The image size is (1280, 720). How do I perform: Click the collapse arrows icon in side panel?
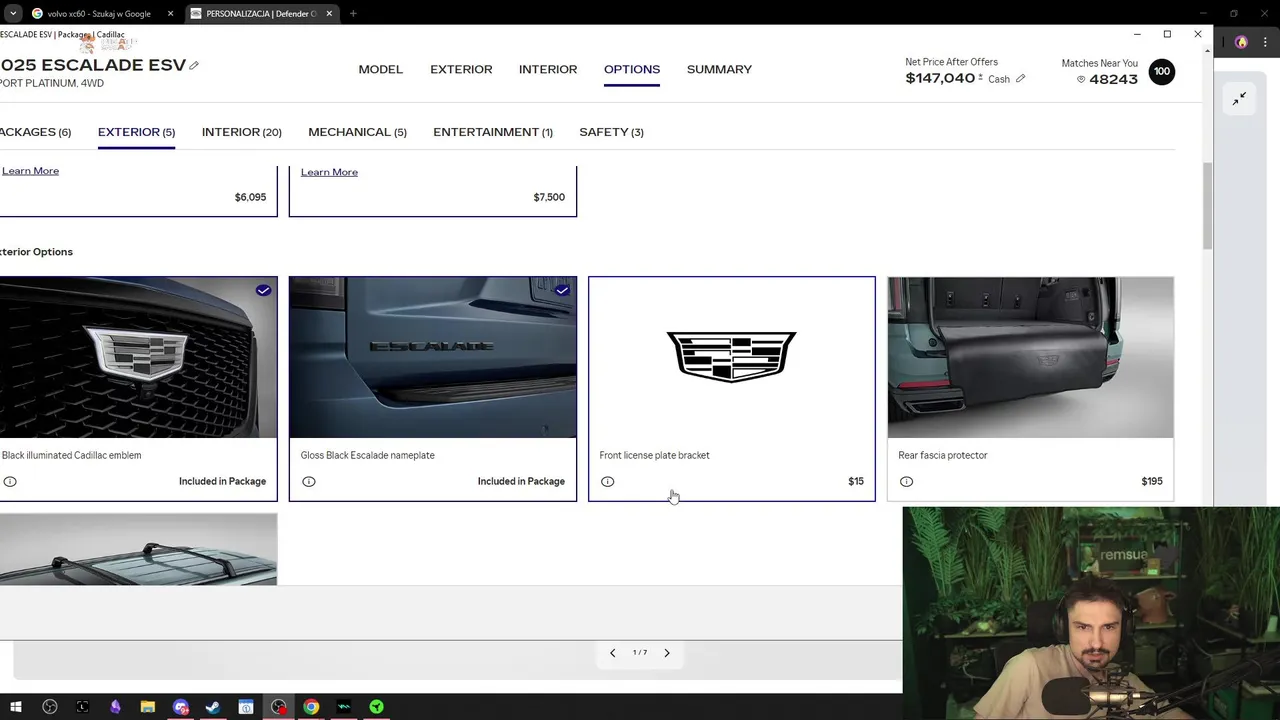[1239, 99]
